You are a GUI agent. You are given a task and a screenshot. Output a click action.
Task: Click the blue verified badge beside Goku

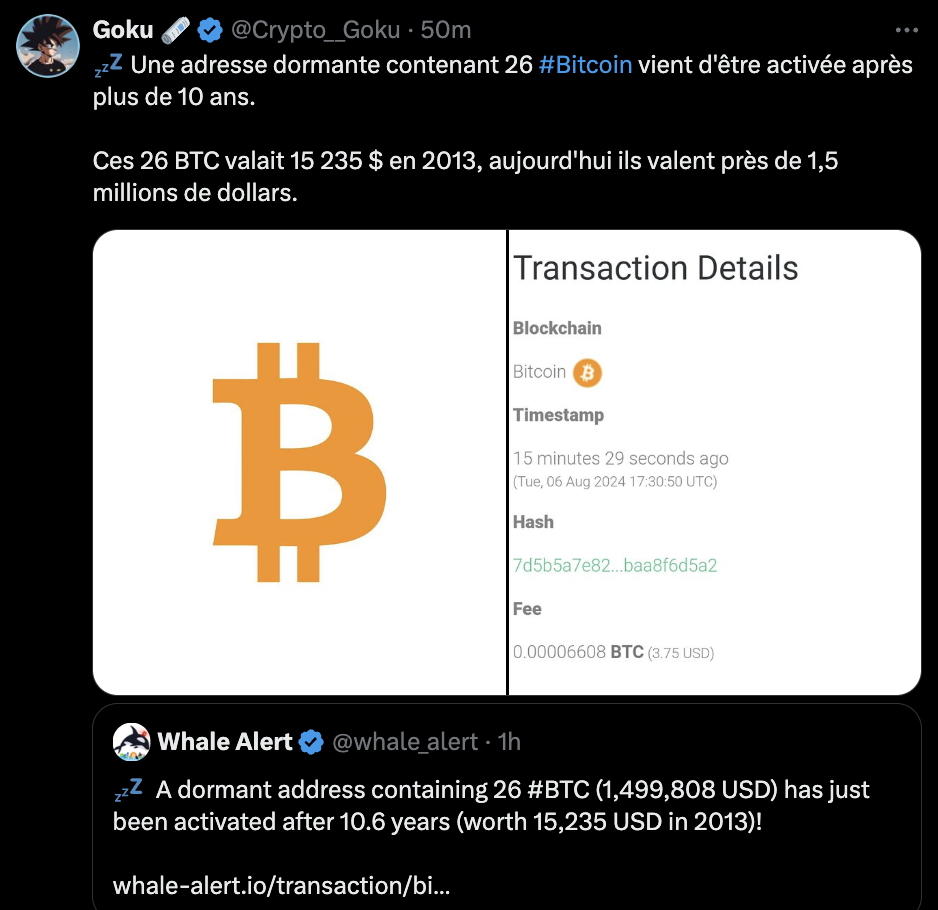point(209,31)
